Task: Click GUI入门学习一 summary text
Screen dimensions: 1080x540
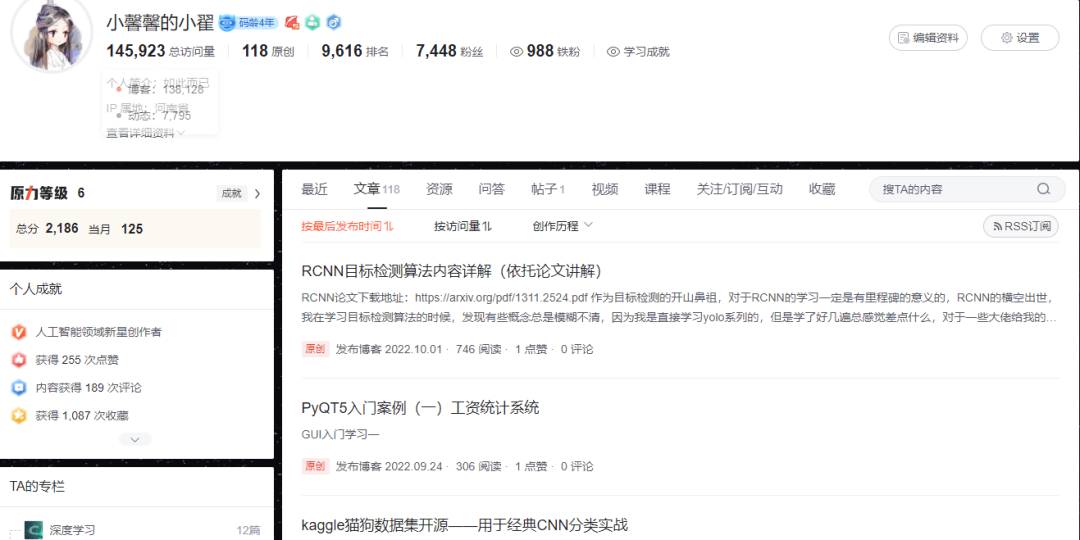Action: 341,435
